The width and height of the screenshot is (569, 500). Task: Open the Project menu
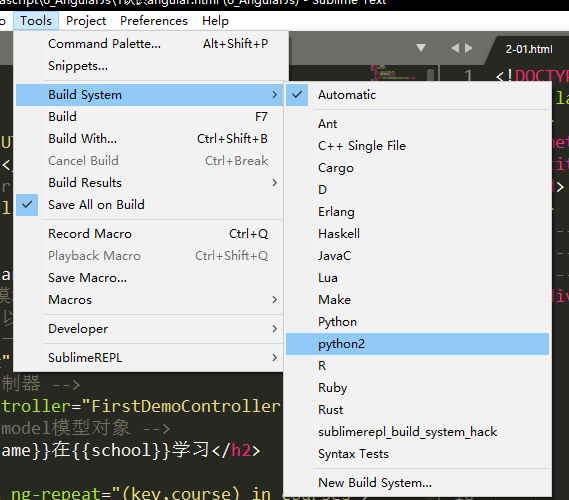point(86,21)
